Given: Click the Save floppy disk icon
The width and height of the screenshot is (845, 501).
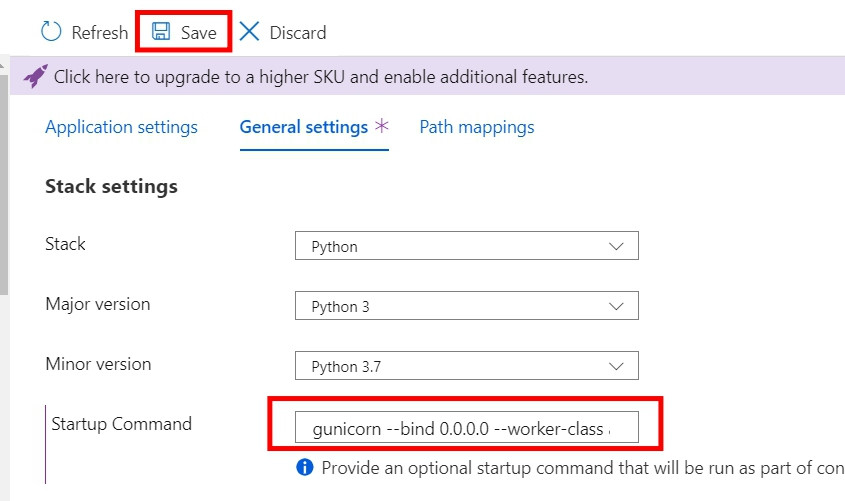Looking at the screenshot, I should [x=160, y=32].
